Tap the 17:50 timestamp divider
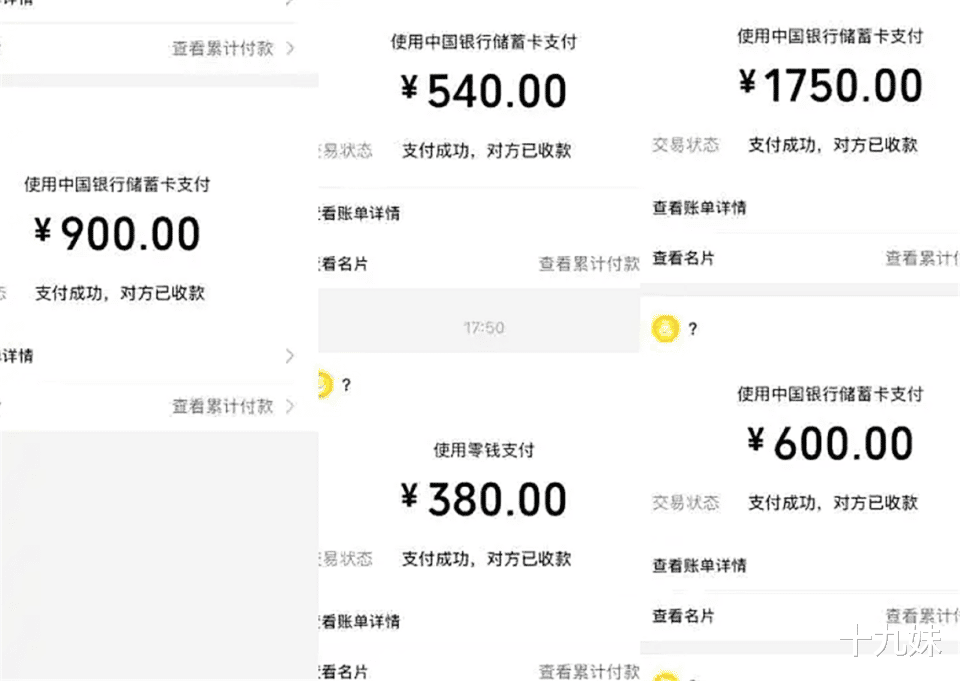This screenshot has height=681, width=960. pyautogui.click(x=483, y=328)
